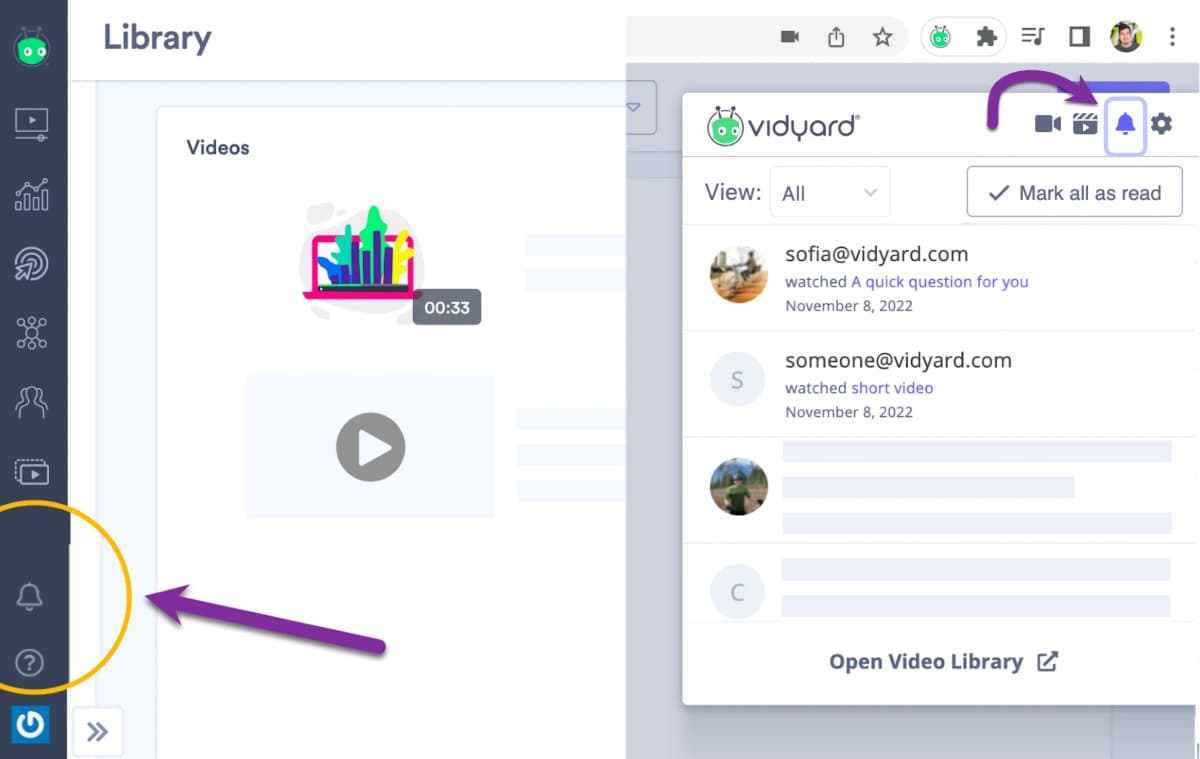Expand the sidebar with double chevron

pyautogui.click(x=97, y=732)
